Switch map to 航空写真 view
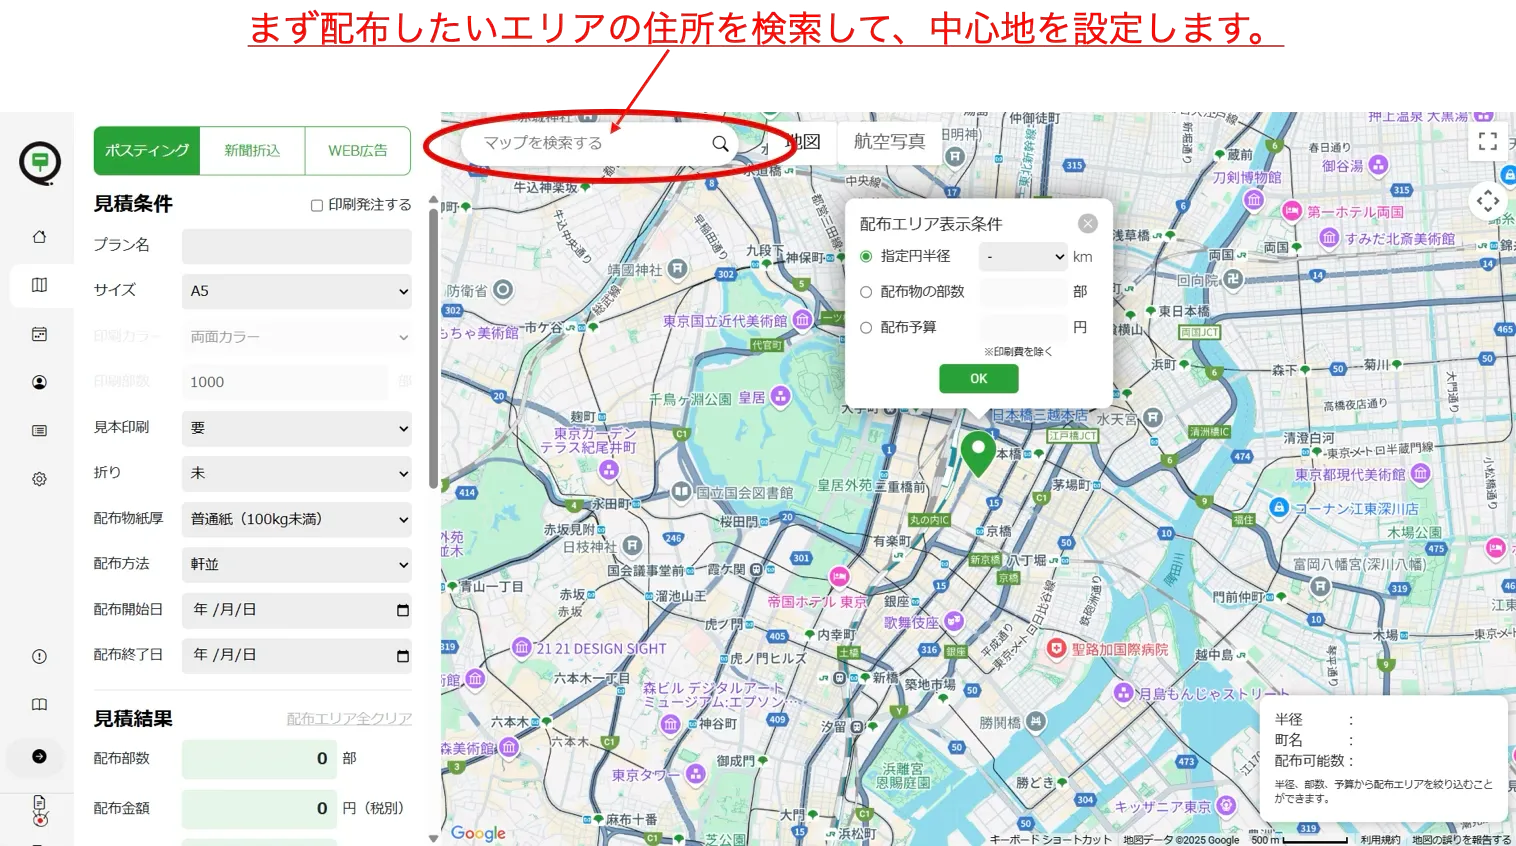1516x846 pixels. pos(890,142)
